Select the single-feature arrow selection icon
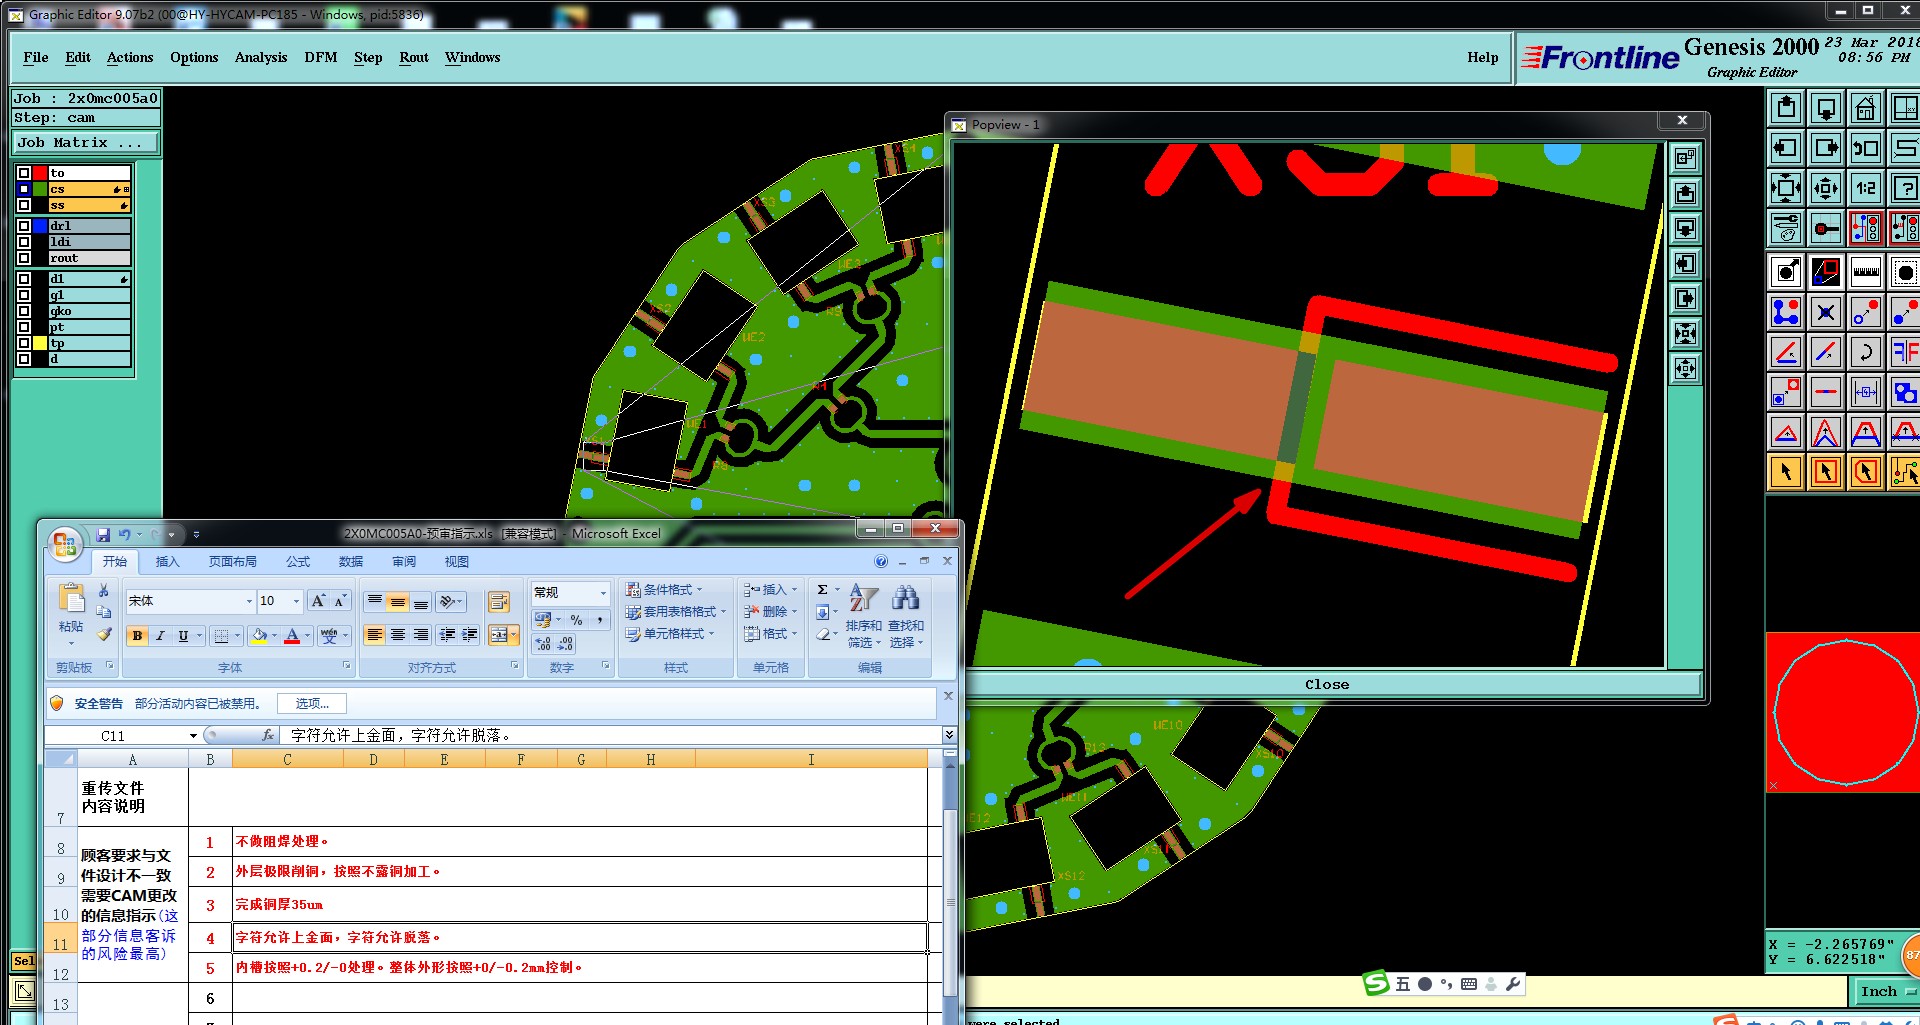 pyautogui.click(x=1786, y=472)
